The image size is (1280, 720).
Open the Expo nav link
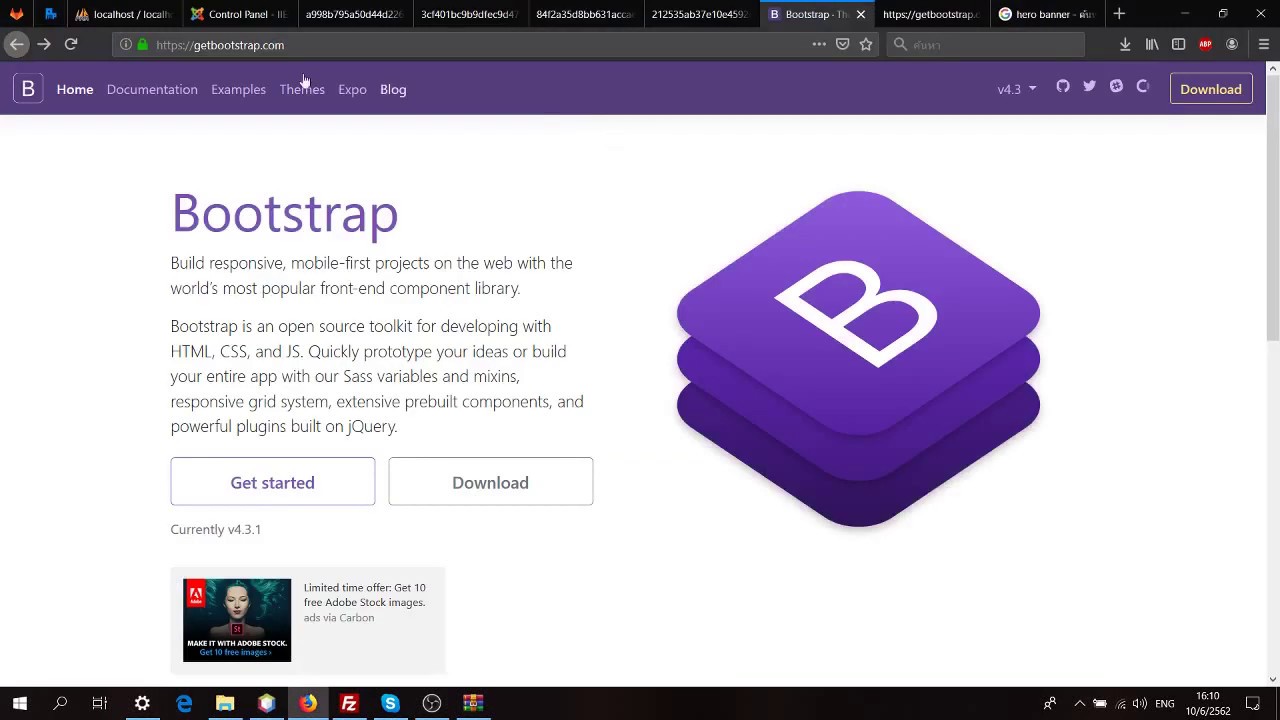click(352, 89)
